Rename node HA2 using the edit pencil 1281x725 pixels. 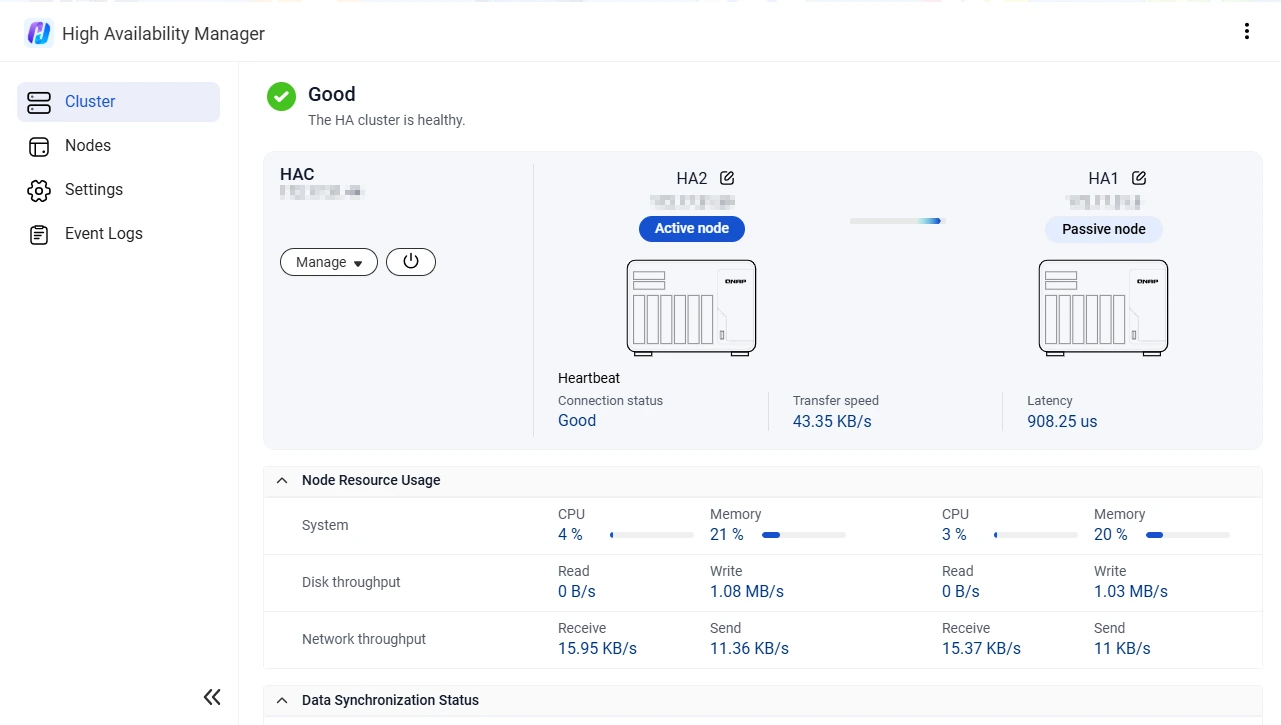click(x=726, y=177)
